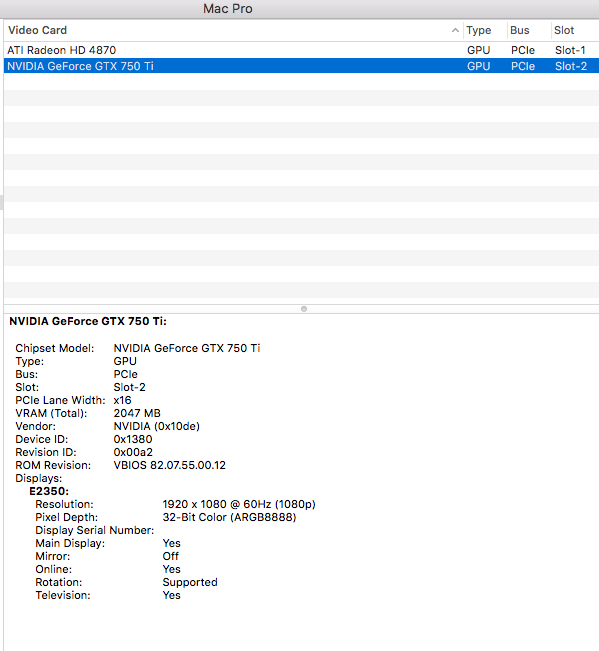Screen dimensions: 599x651
Task: Click the Display Serial Number label
Action: 95,530
